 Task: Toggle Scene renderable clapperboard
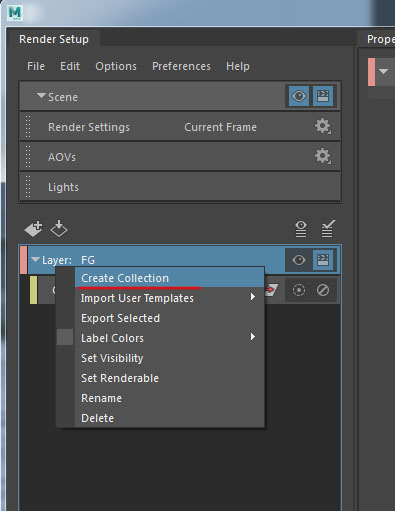point(323,96)
